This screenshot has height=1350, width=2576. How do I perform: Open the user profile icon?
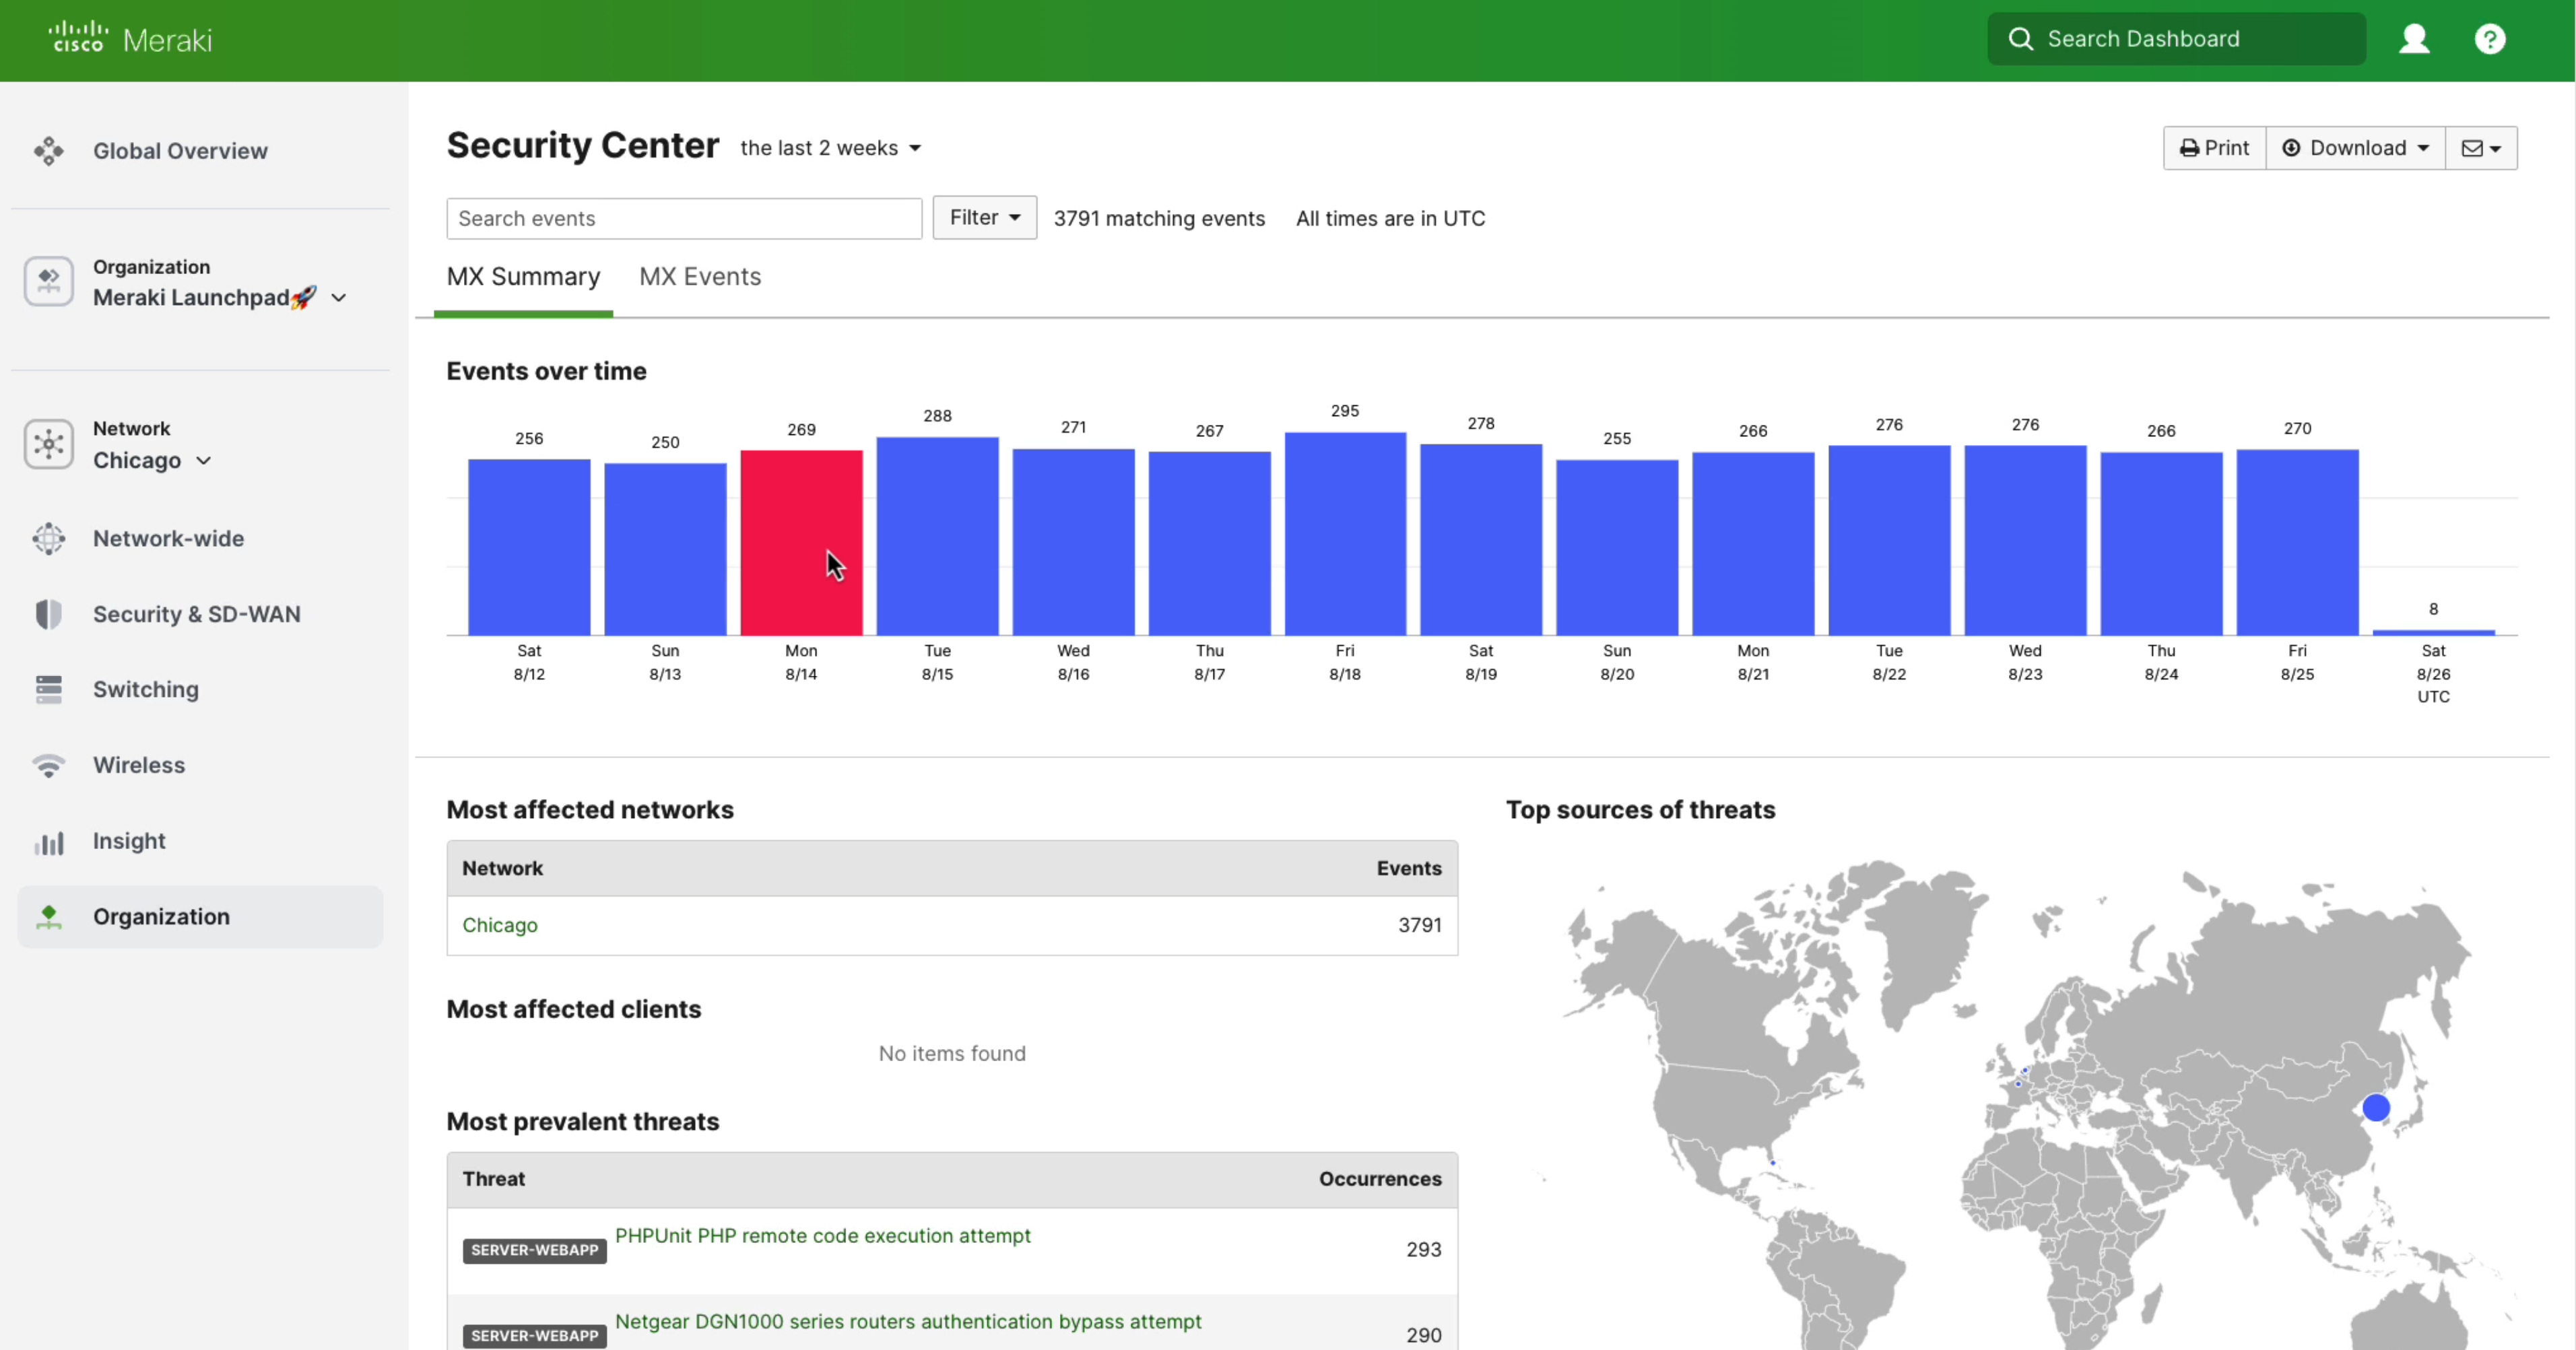coord(2414,39)
